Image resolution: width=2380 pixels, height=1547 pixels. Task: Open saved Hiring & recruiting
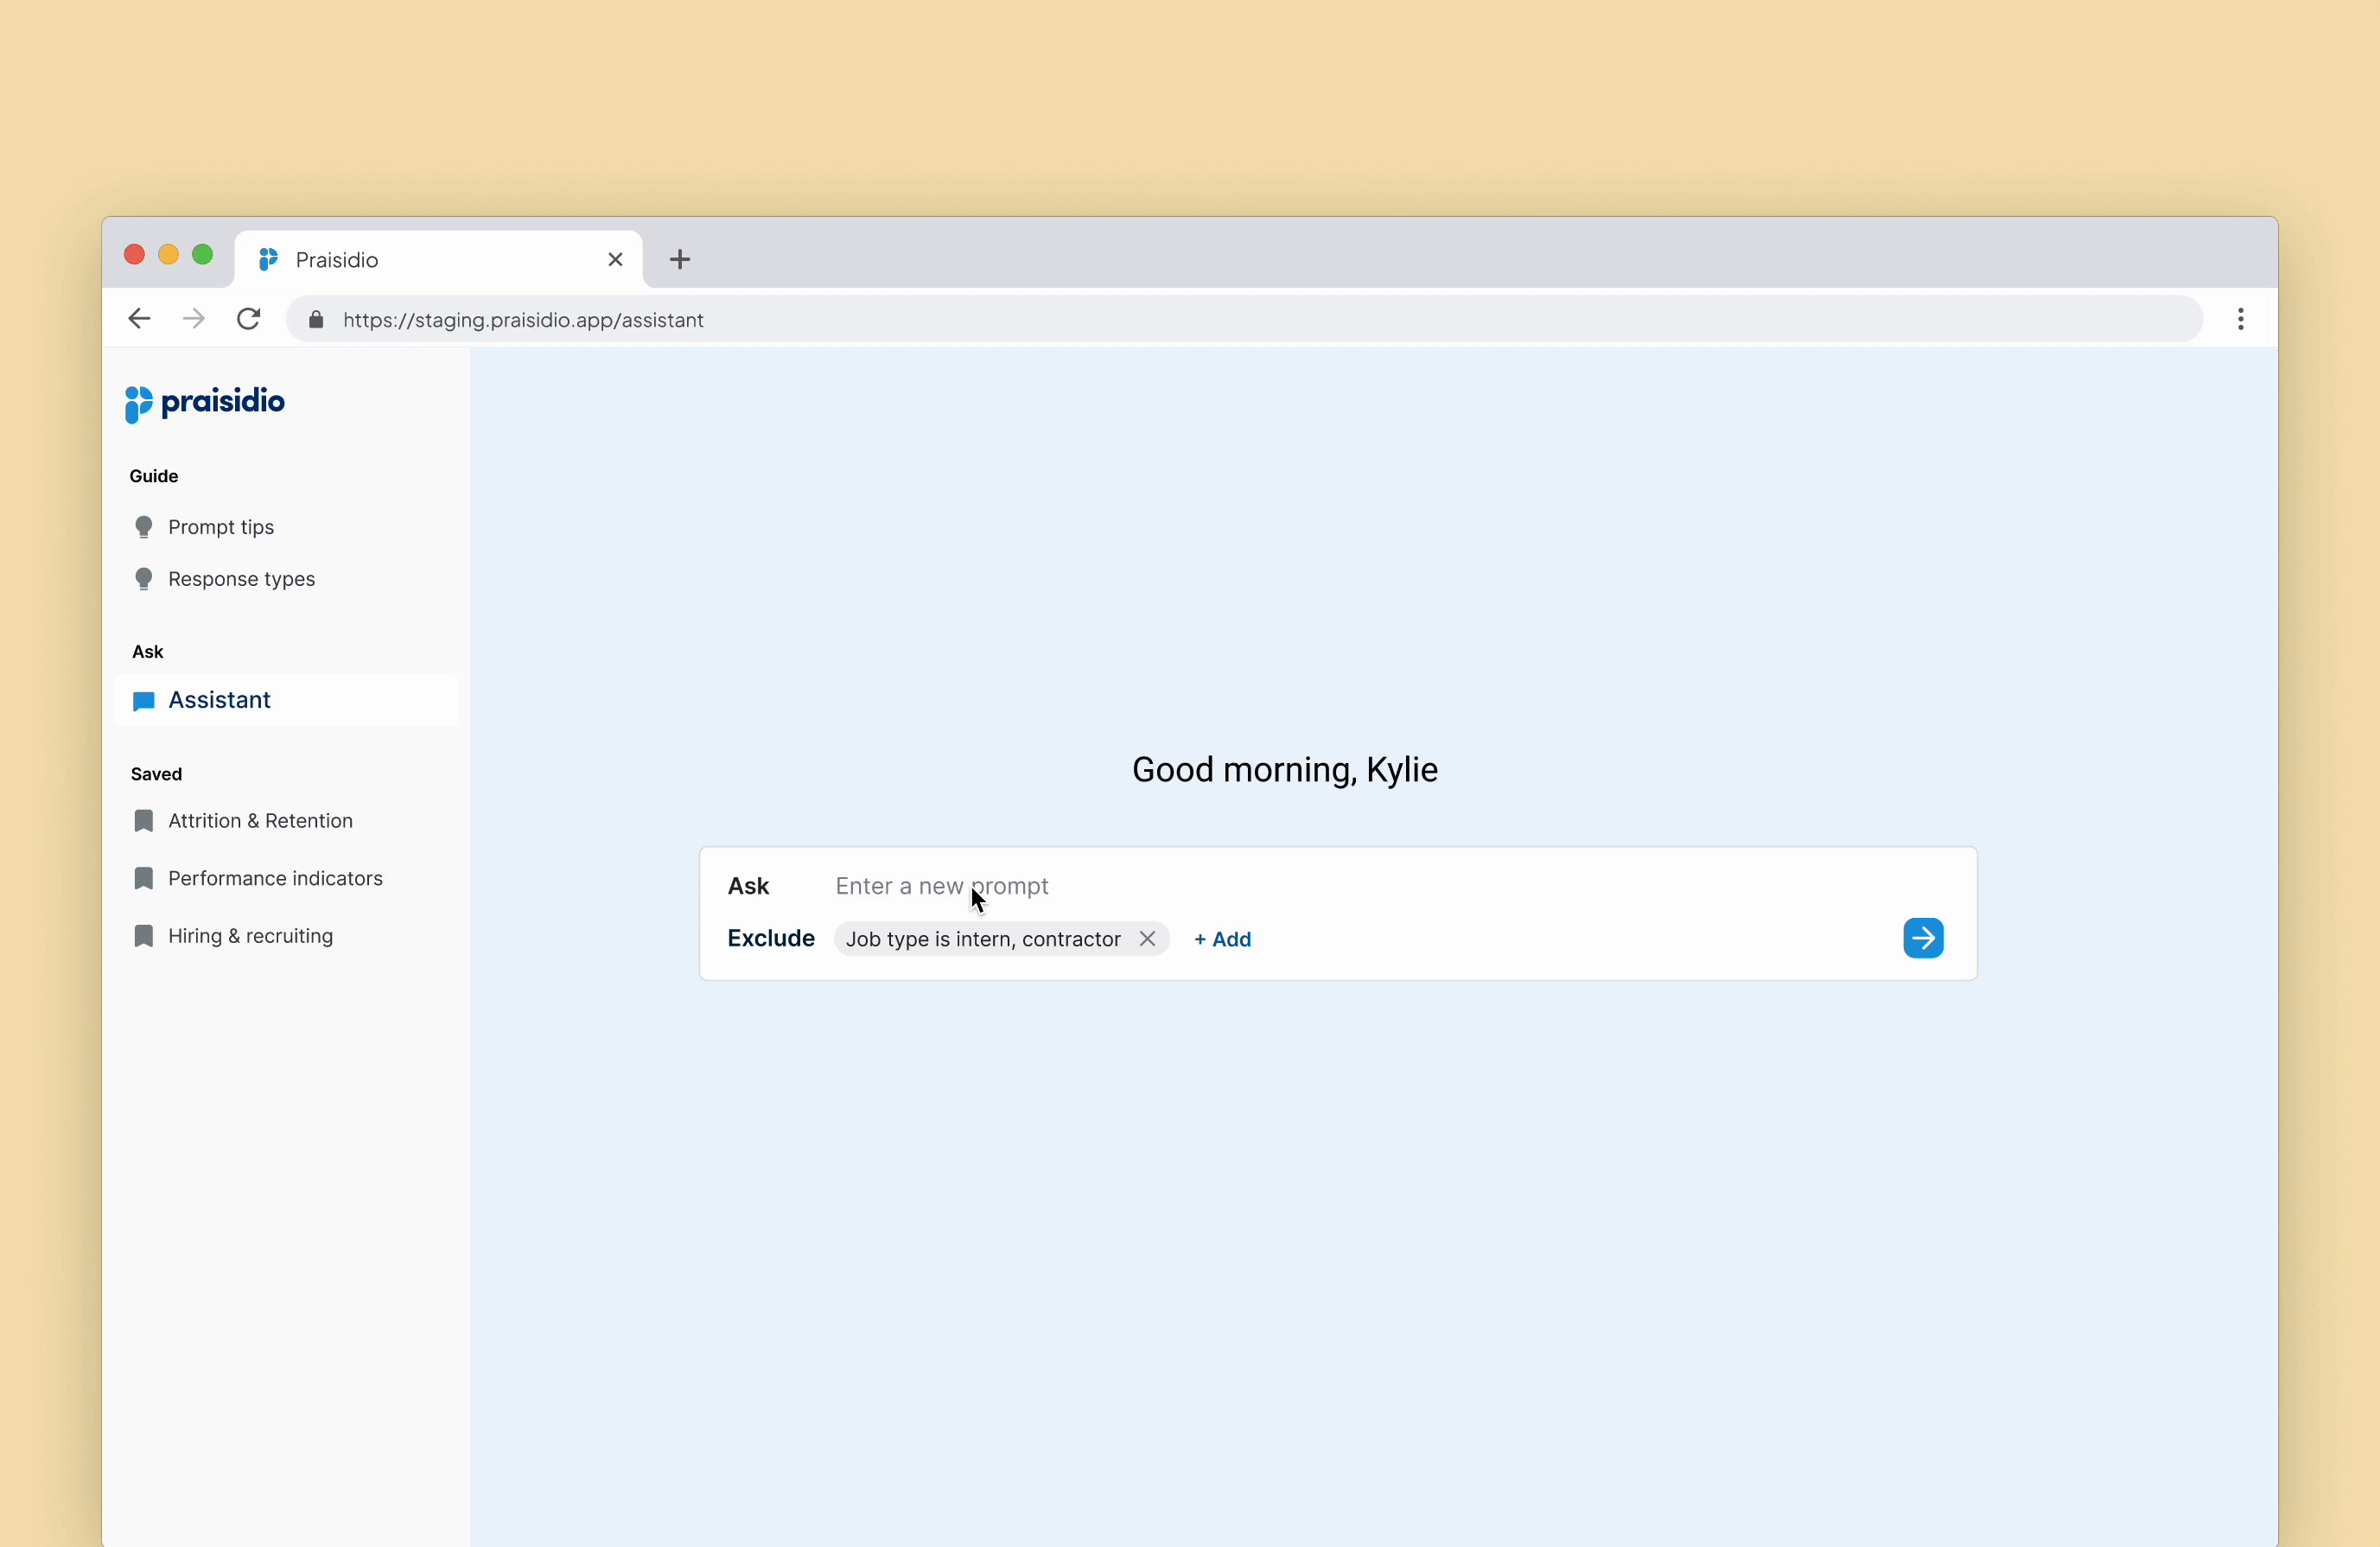[x=250, y=936]
